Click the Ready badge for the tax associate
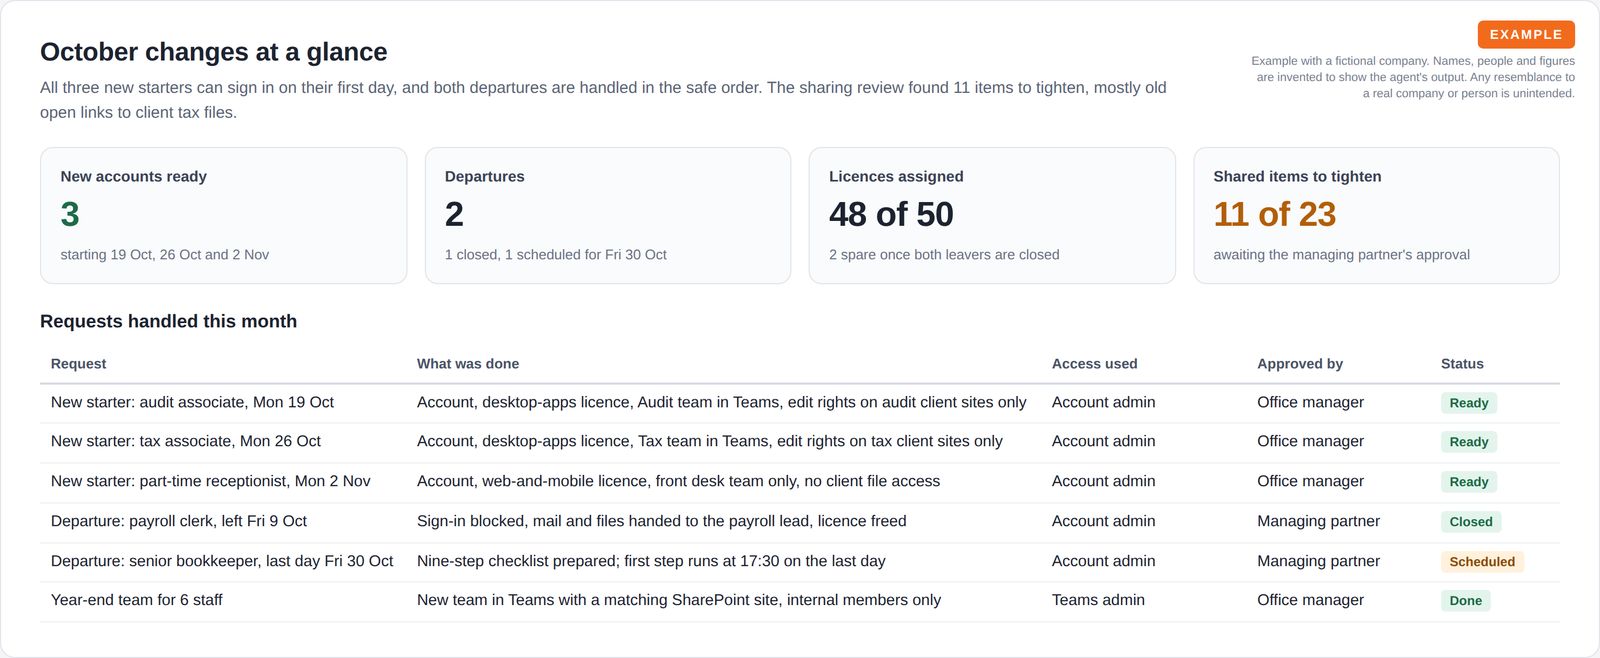This screenshot has width=1600, height=658. pyautogui.click(x=1469, y=442)
